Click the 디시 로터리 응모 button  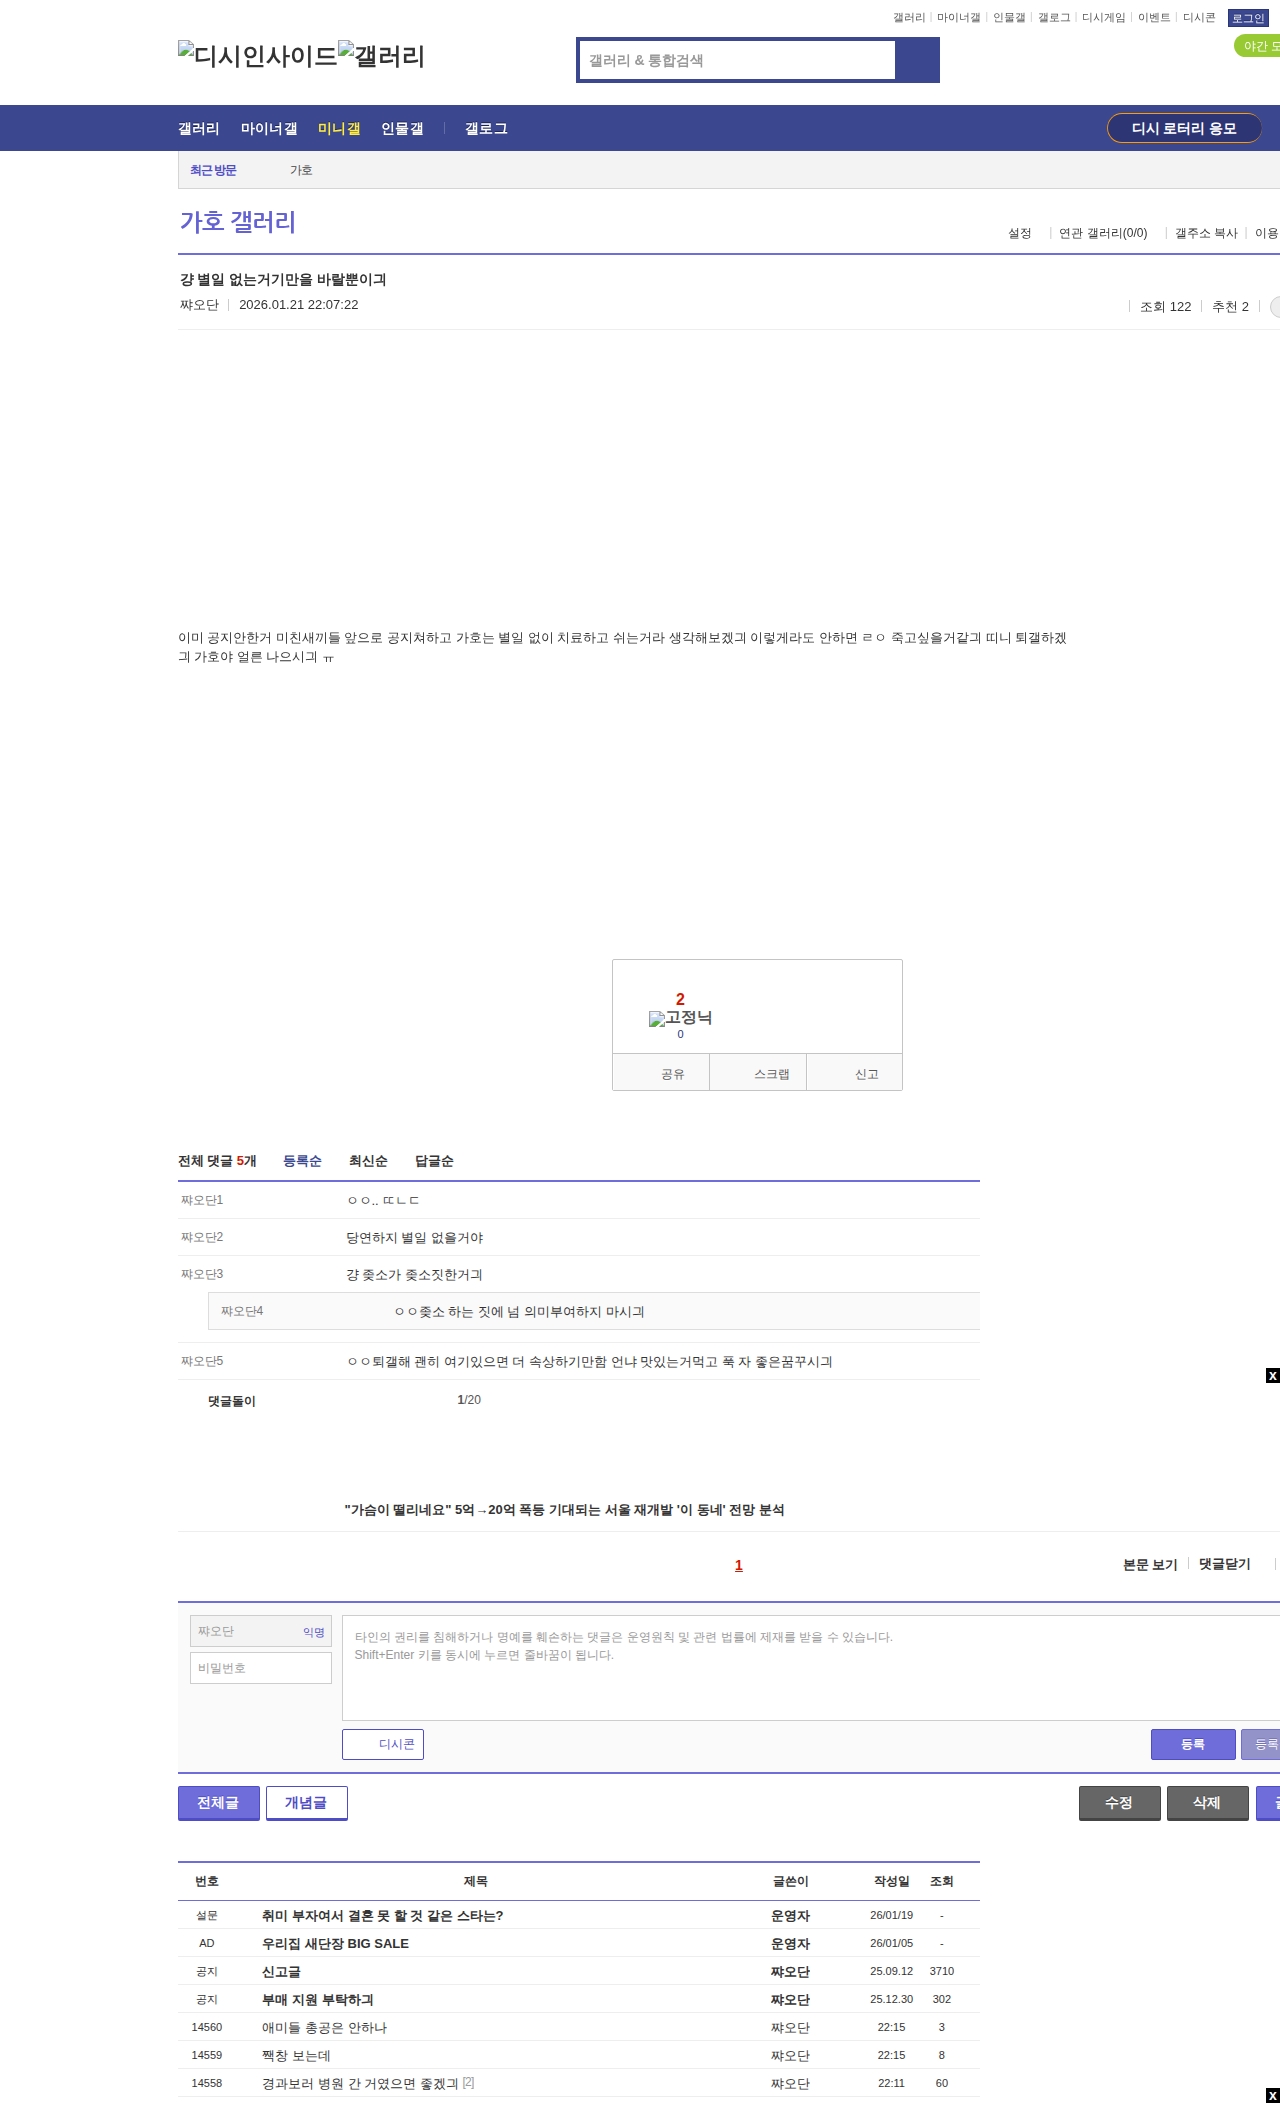(x=1184, y=128)
